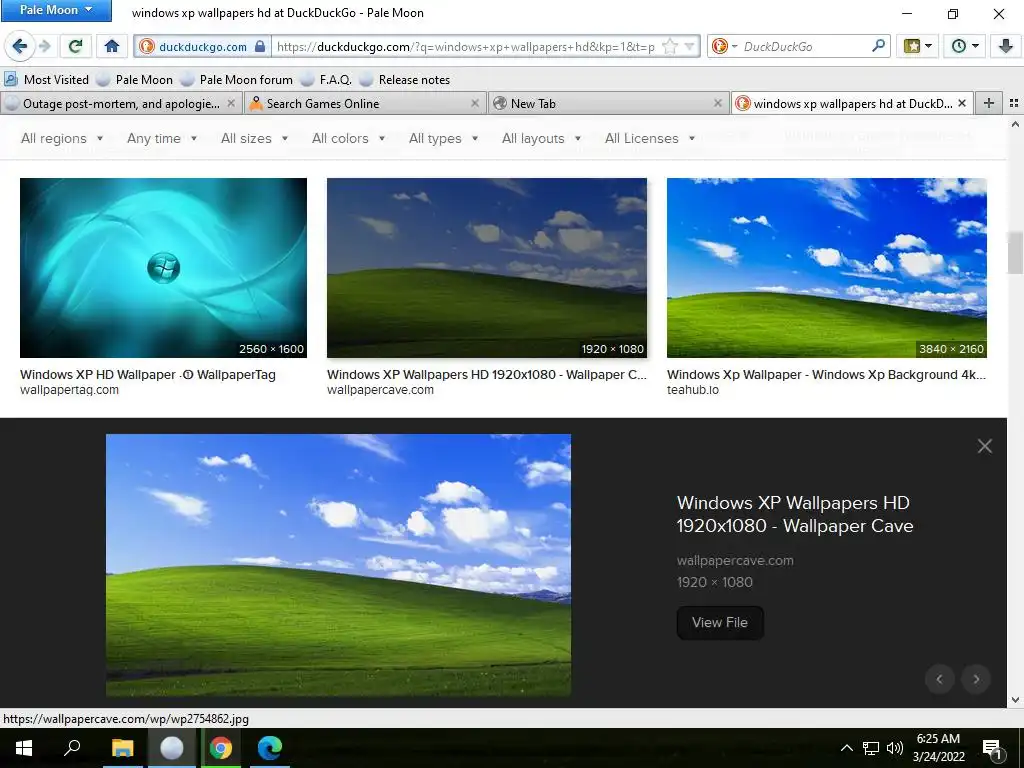Open Windows XP Wallpapers HD detail title
Viewport: 1024px width, 768px height.
coord(795,514)
